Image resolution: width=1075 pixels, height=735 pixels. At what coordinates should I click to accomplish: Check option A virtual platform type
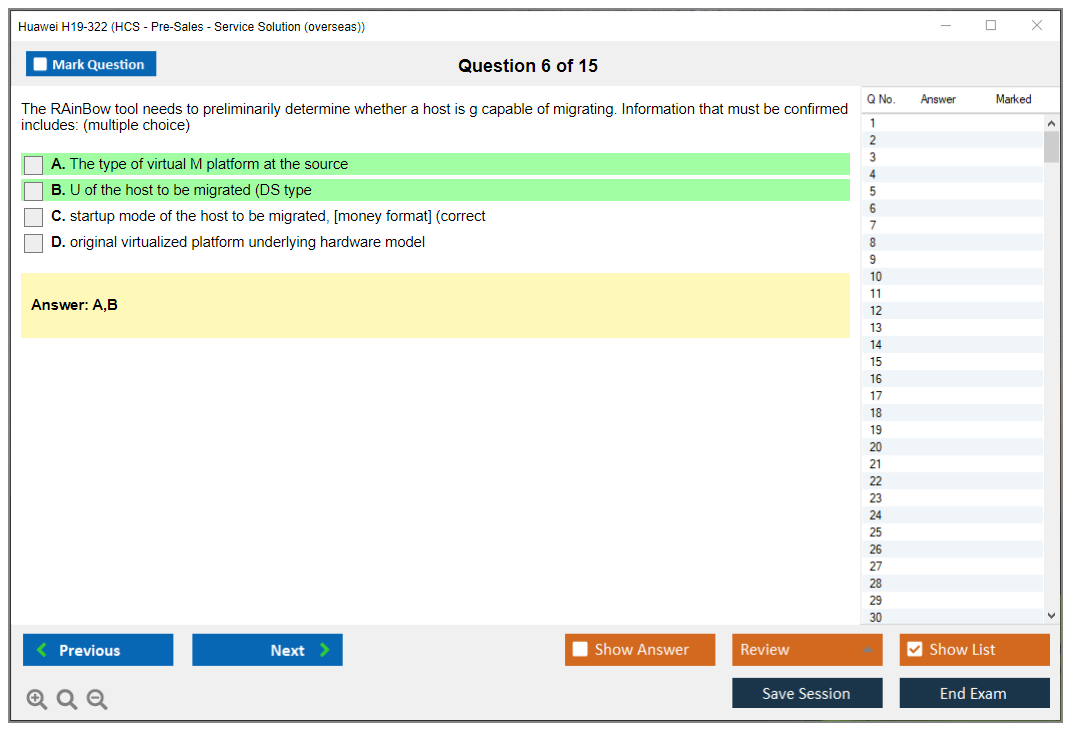(34, 165)
